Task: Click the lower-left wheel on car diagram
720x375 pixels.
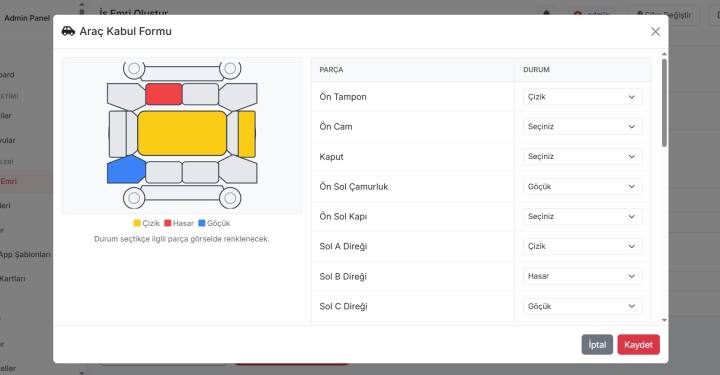Action: click(x=134, y=198)
